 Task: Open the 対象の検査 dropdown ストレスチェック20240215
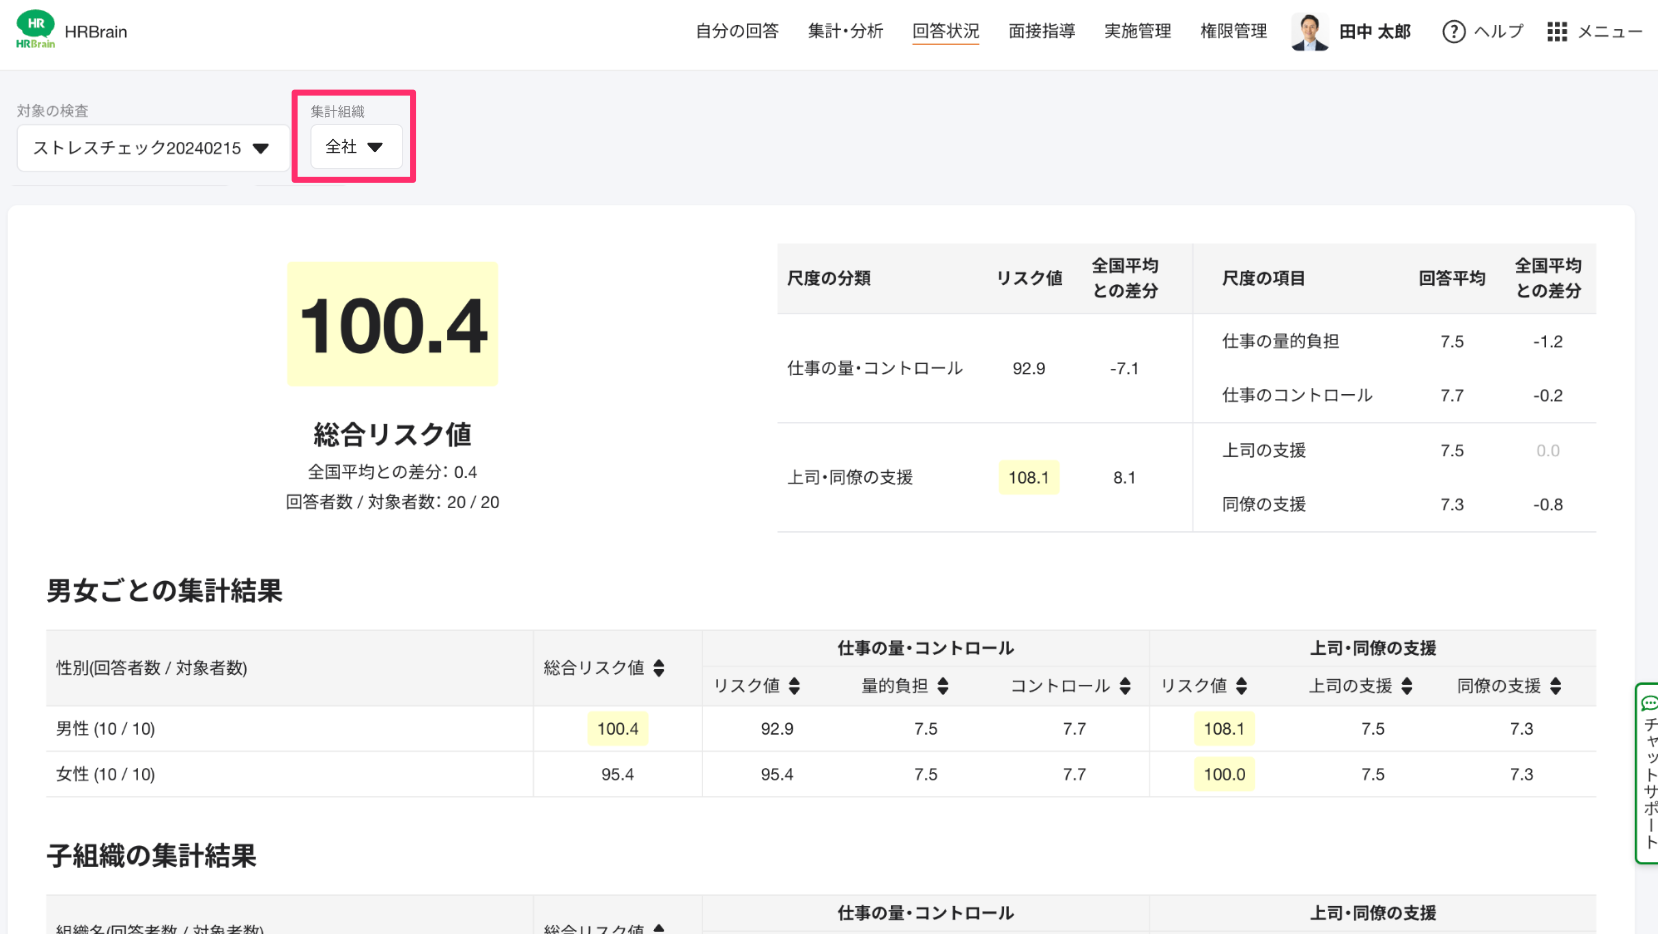tap(151, 148)
